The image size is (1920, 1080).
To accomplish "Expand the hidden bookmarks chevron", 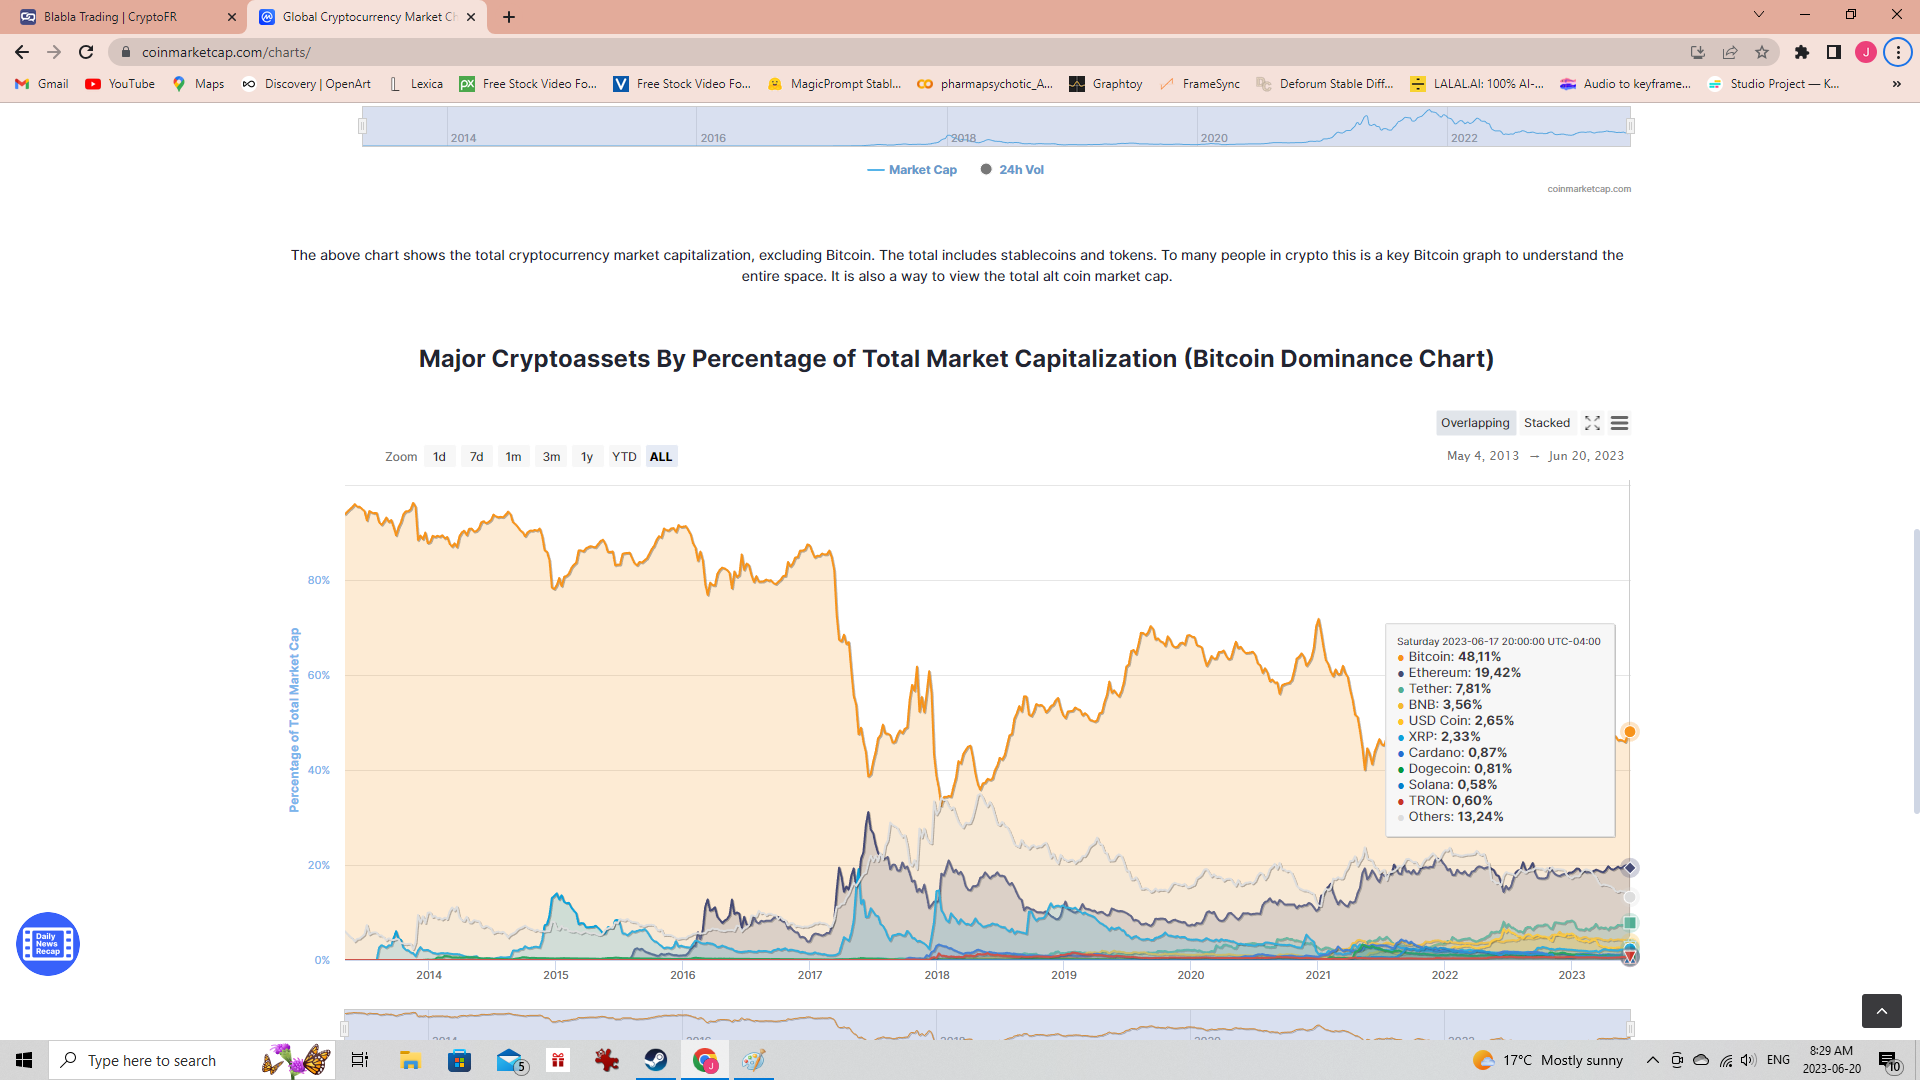I will [x=1896, y=84].
